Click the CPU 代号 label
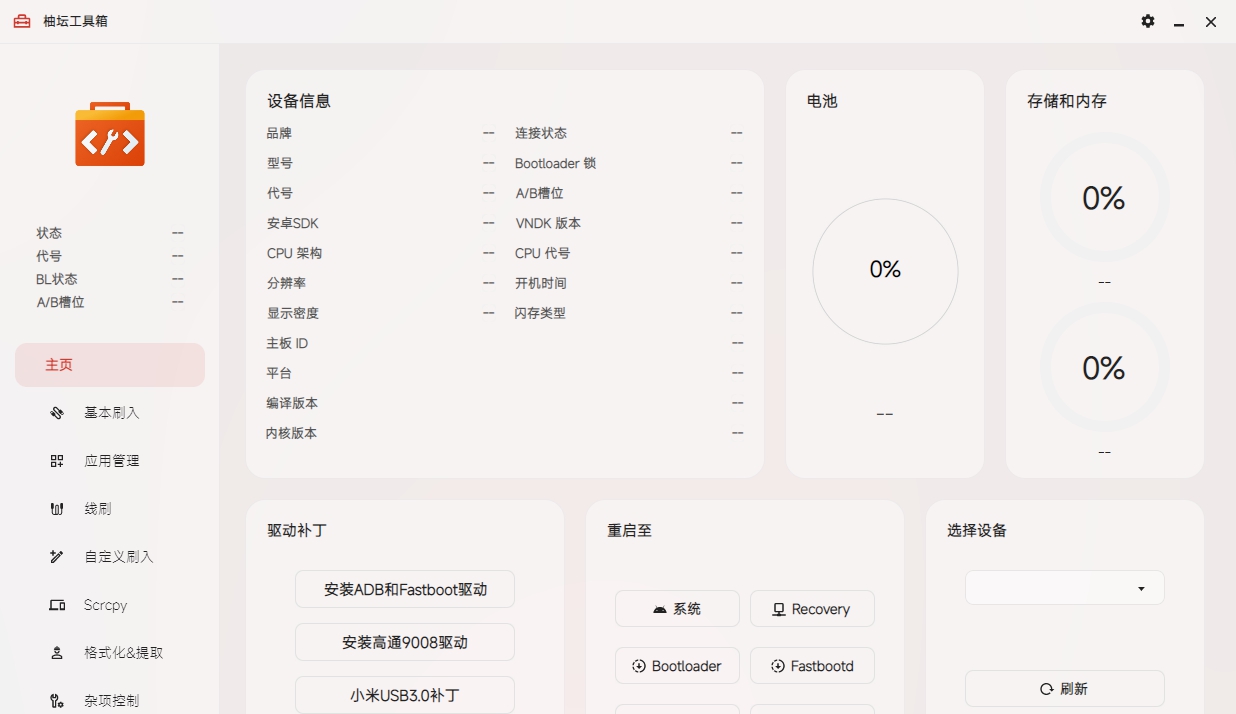Screen dimensions: 1236x714 pos(543,253)
